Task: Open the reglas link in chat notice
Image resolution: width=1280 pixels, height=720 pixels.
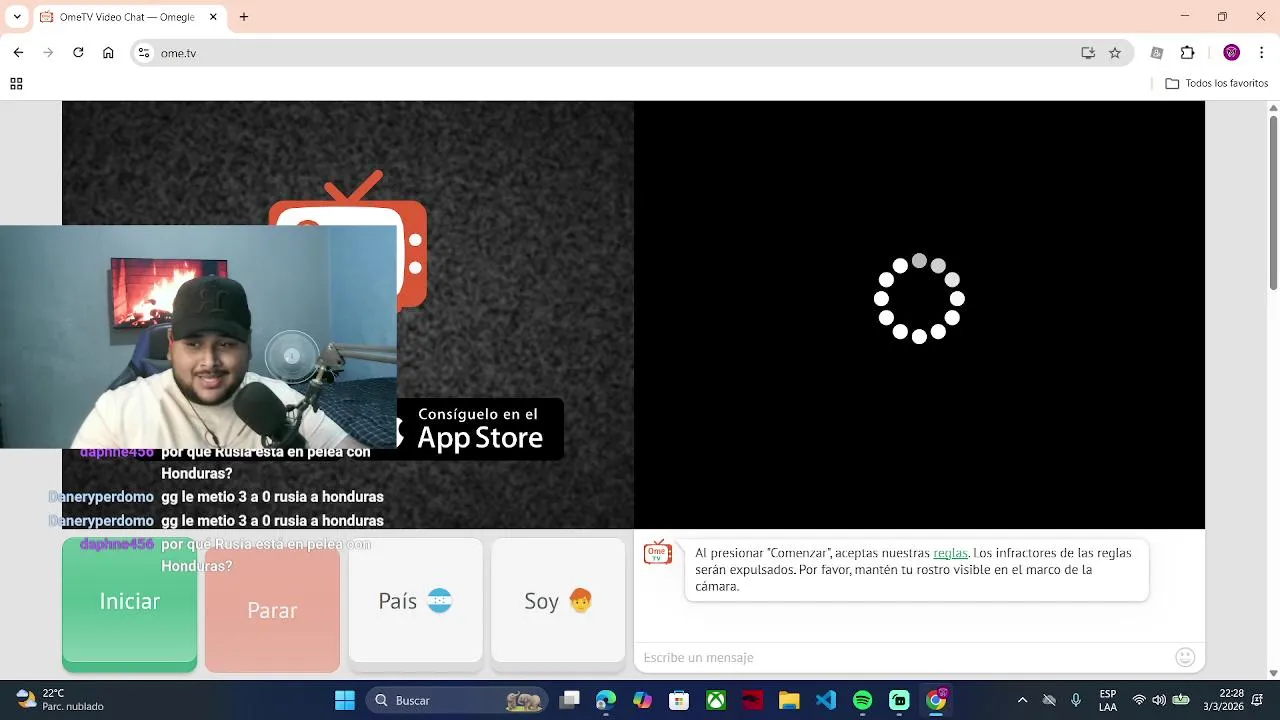Action: point(950,553)
